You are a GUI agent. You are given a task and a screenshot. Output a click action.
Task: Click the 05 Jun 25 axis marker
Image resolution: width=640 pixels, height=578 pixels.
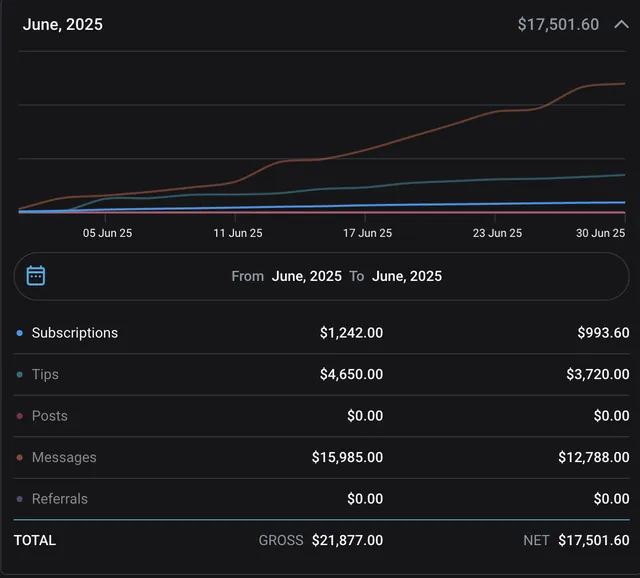coord(107,233)
